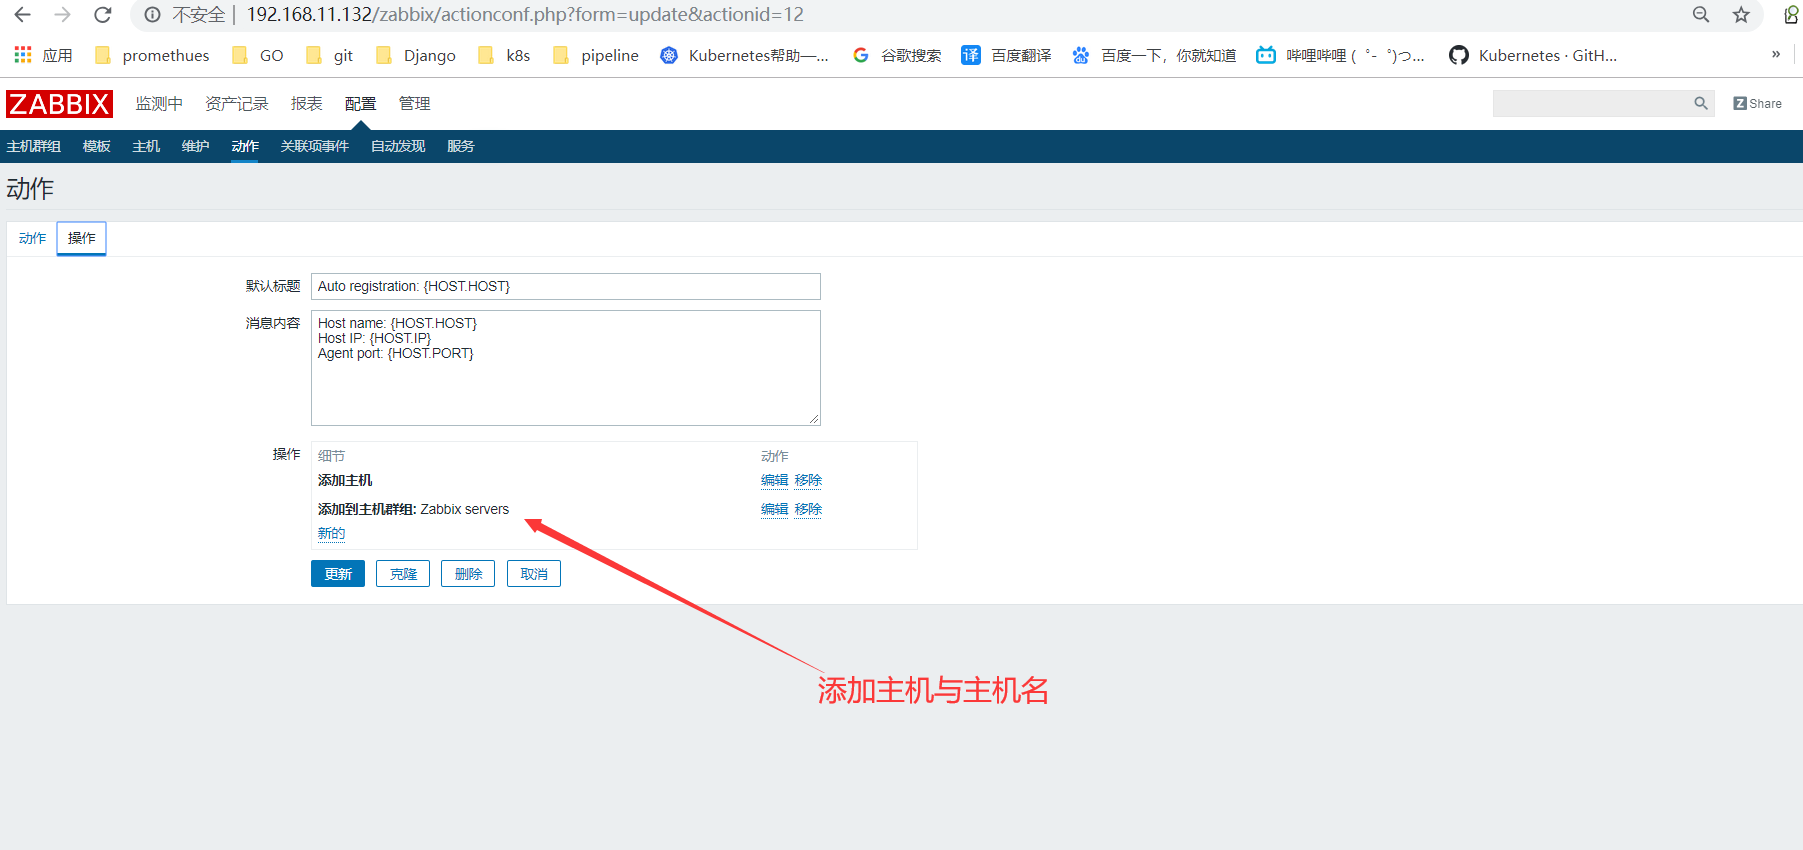
Task: Go to 自动发现 submenu
Action: [x=398, y=146]
